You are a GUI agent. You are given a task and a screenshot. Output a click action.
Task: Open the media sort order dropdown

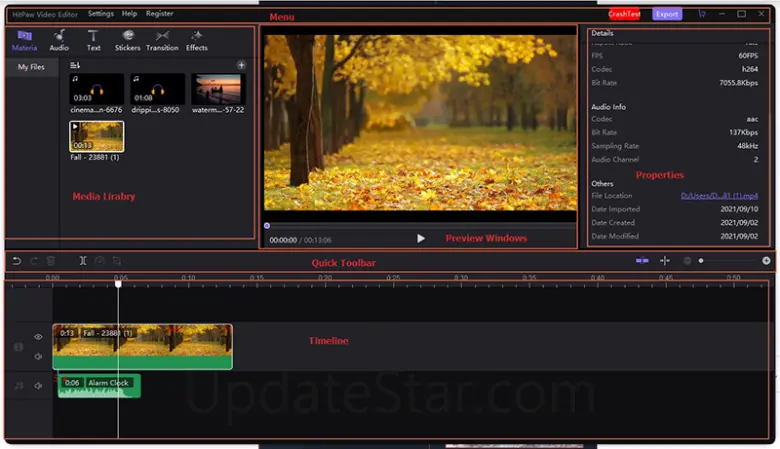click(75, 65)
